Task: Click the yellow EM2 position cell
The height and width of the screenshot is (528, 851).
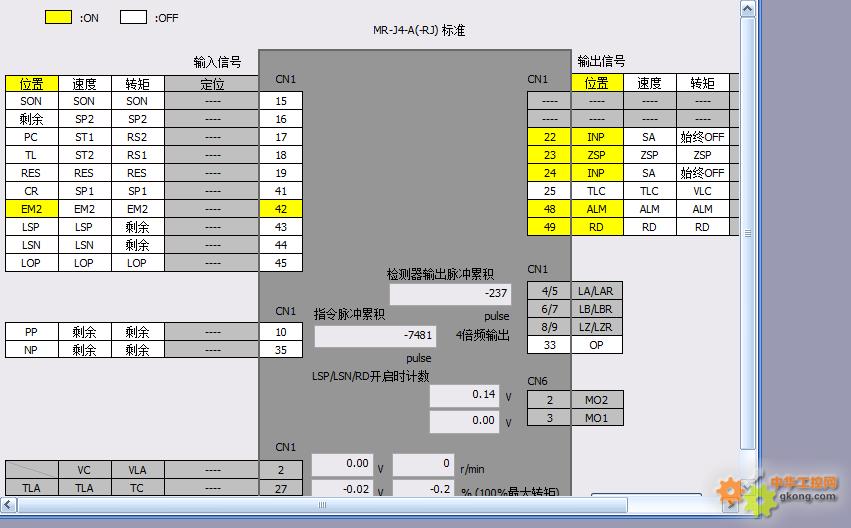Action: (x=31, y=208)
